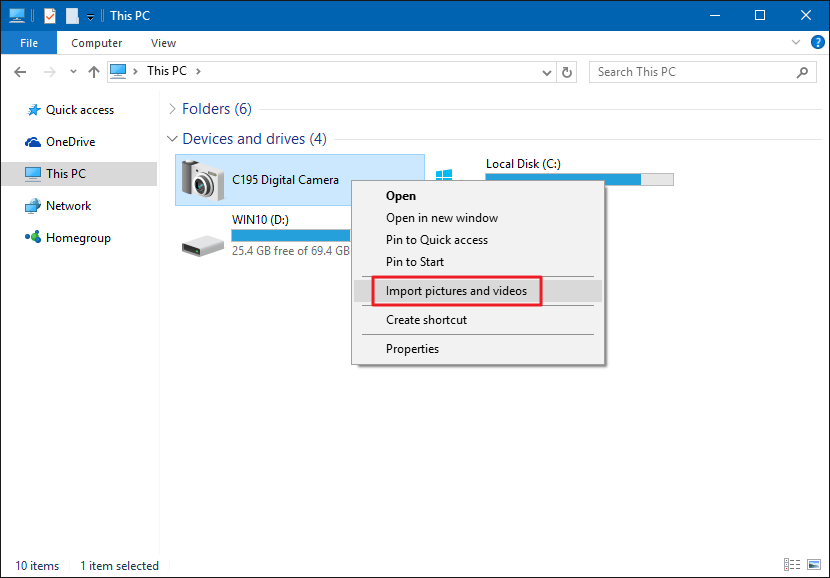Choose Import pictures and videos

pos(456,291)
